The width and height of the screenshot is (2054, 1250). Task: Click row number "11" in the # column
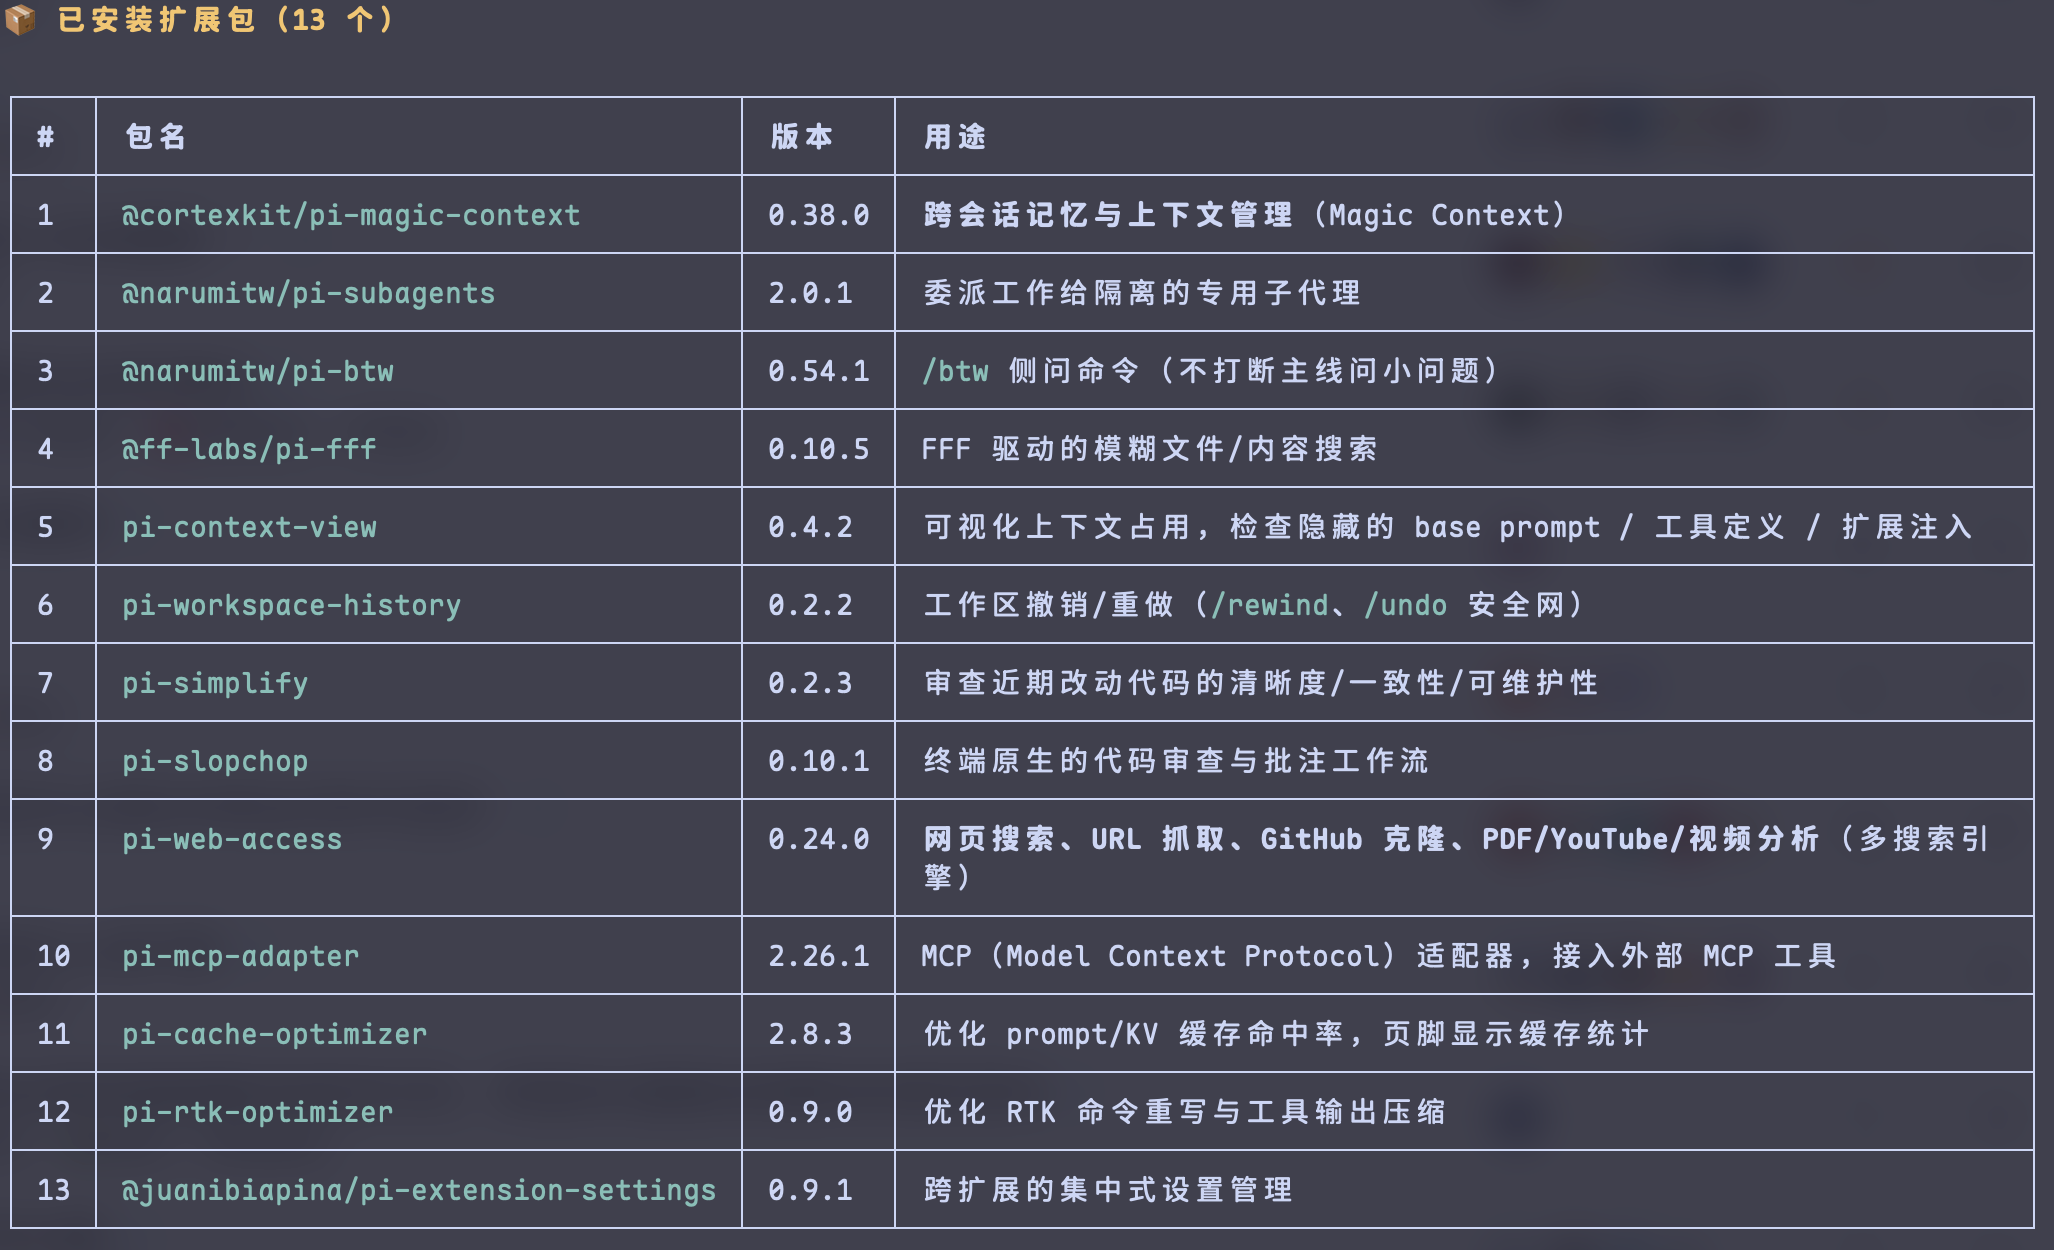coord(54,1034)
